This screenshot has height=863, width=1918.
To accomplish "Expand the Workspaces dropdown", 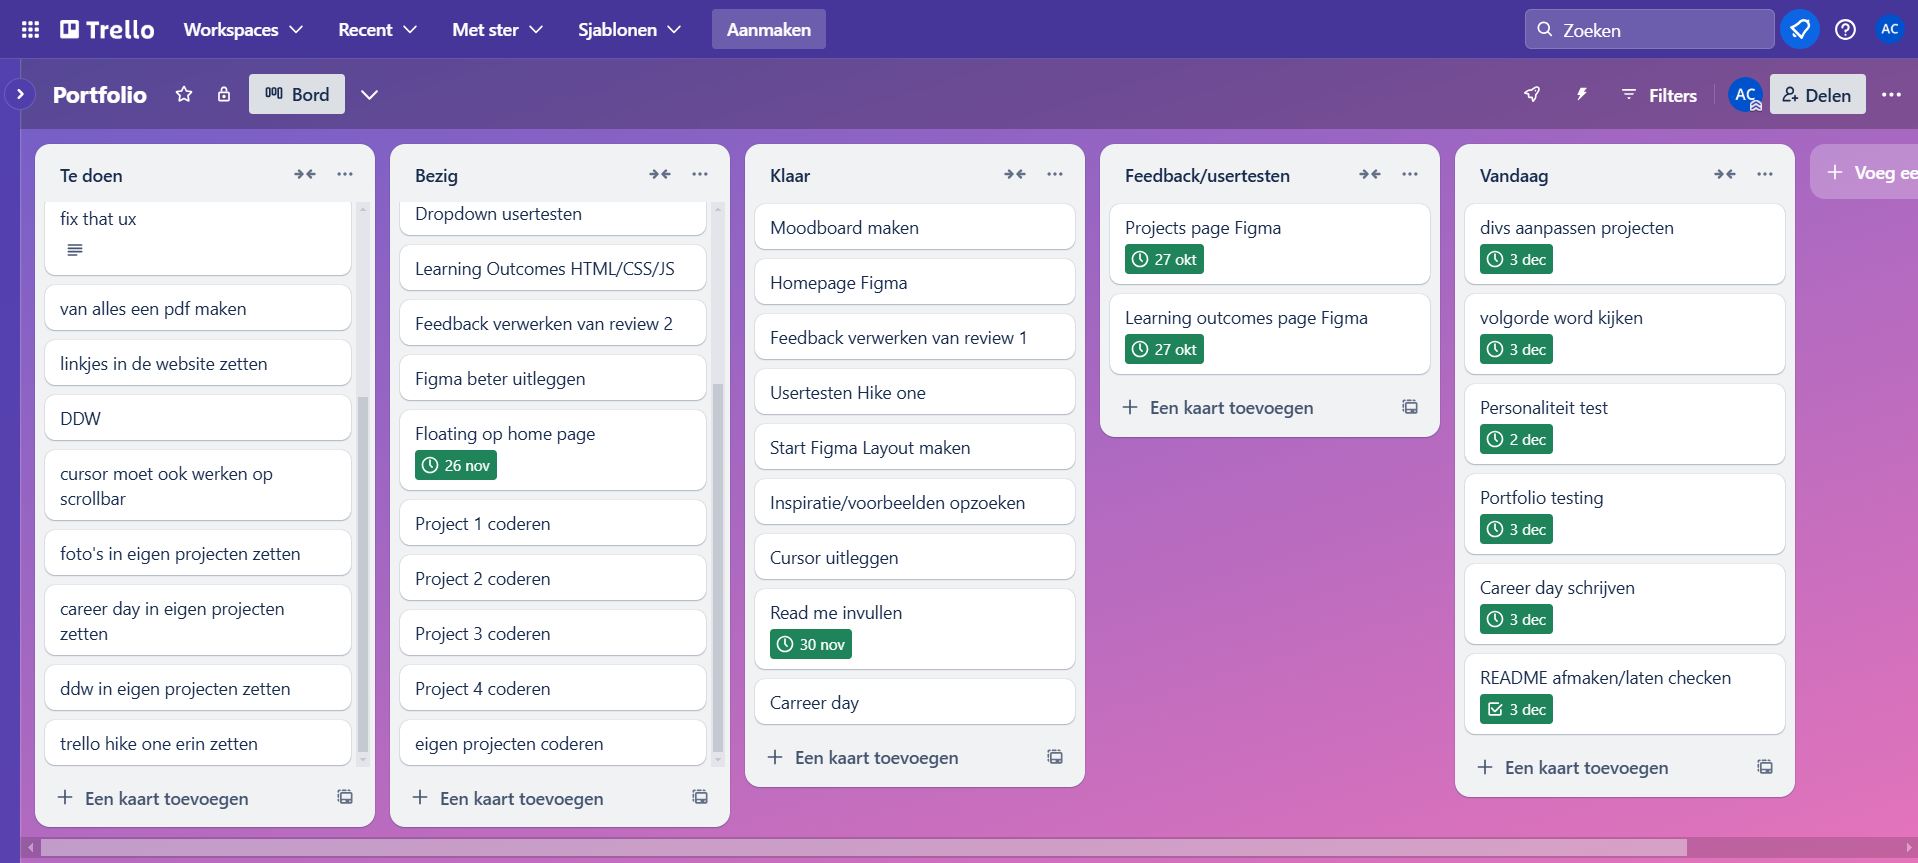I will coord(243,30).
